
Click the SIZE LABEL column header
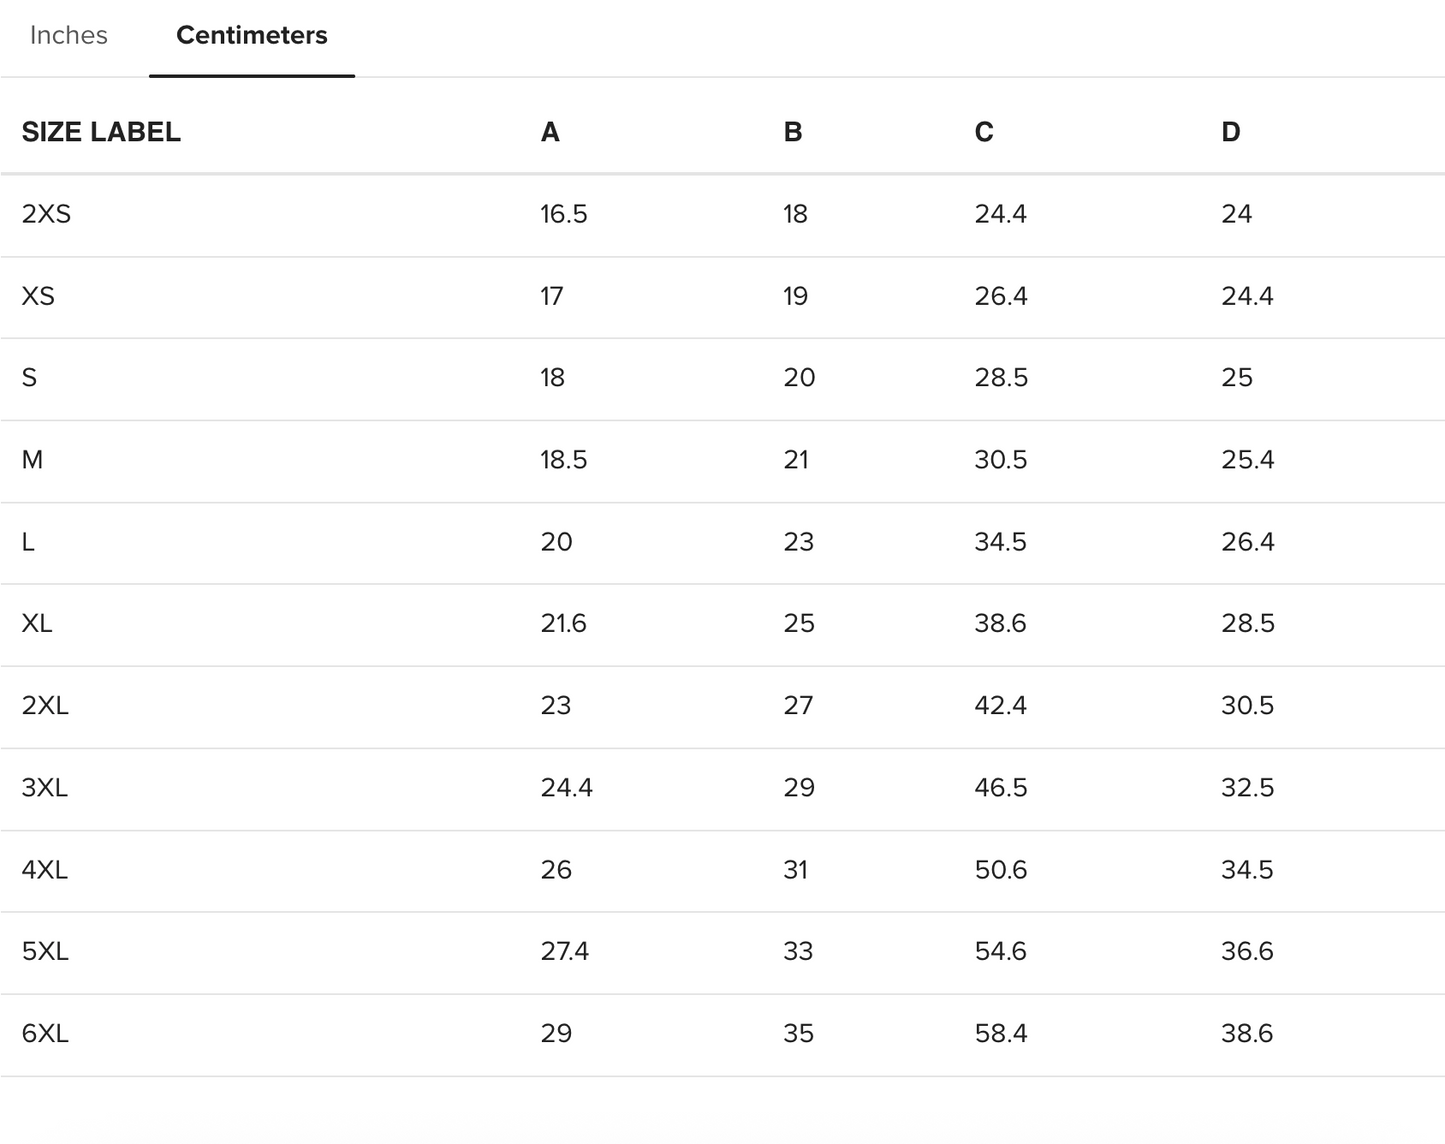click(101, 132)
